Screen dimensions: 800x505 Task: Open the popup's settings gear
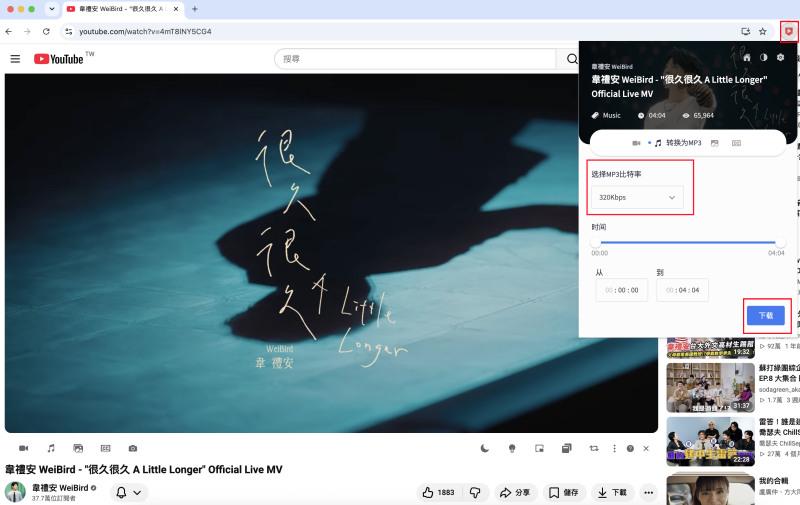(x=781, y=58)
